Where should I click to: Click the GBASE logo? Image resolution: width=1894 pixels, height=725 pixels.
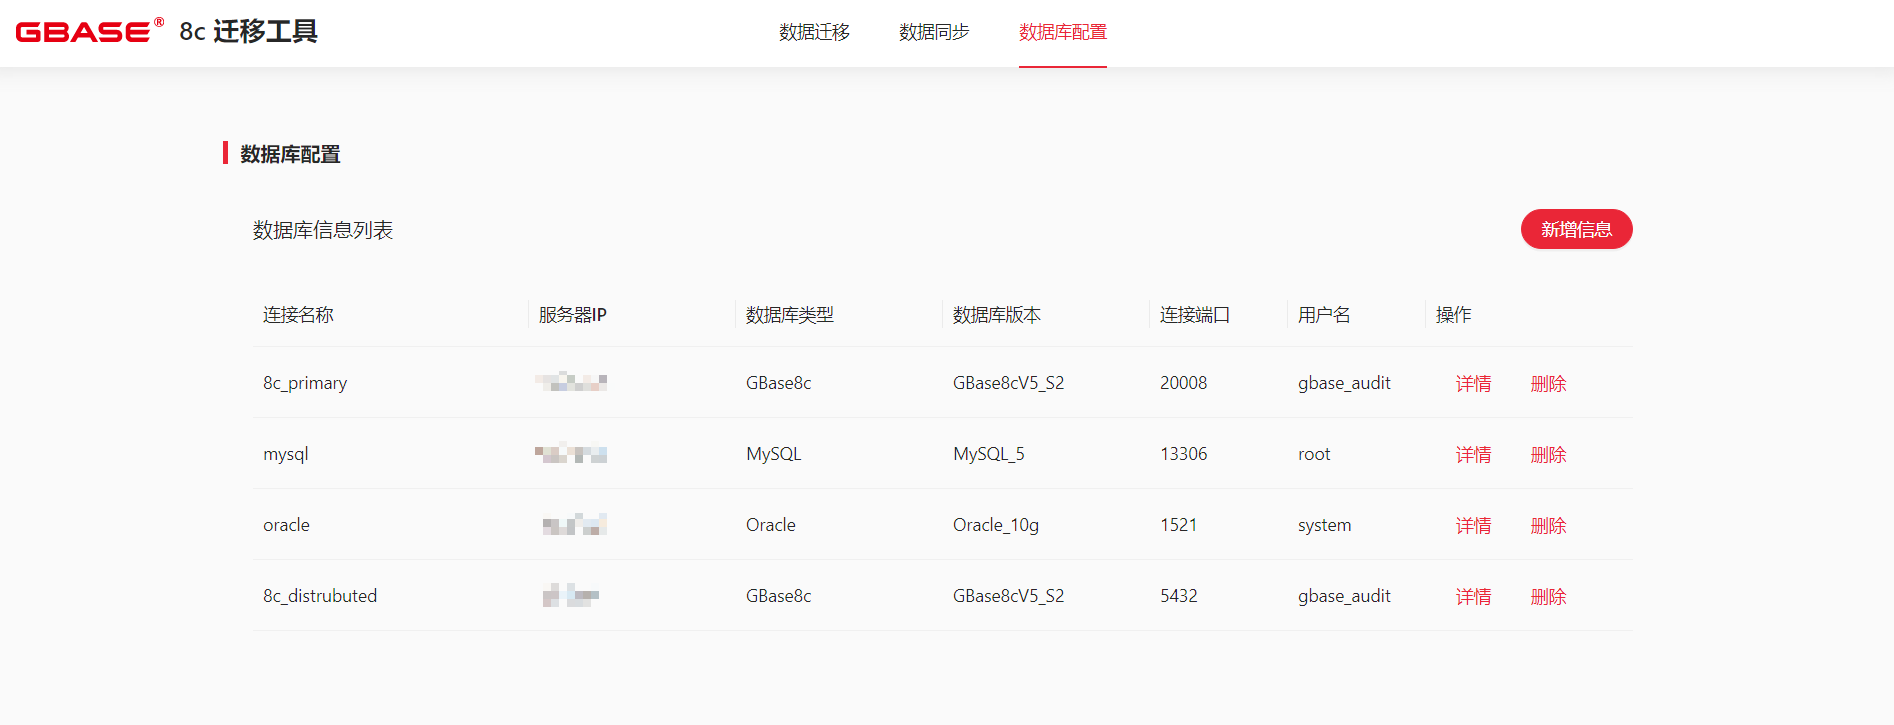[x=90, y=31]
